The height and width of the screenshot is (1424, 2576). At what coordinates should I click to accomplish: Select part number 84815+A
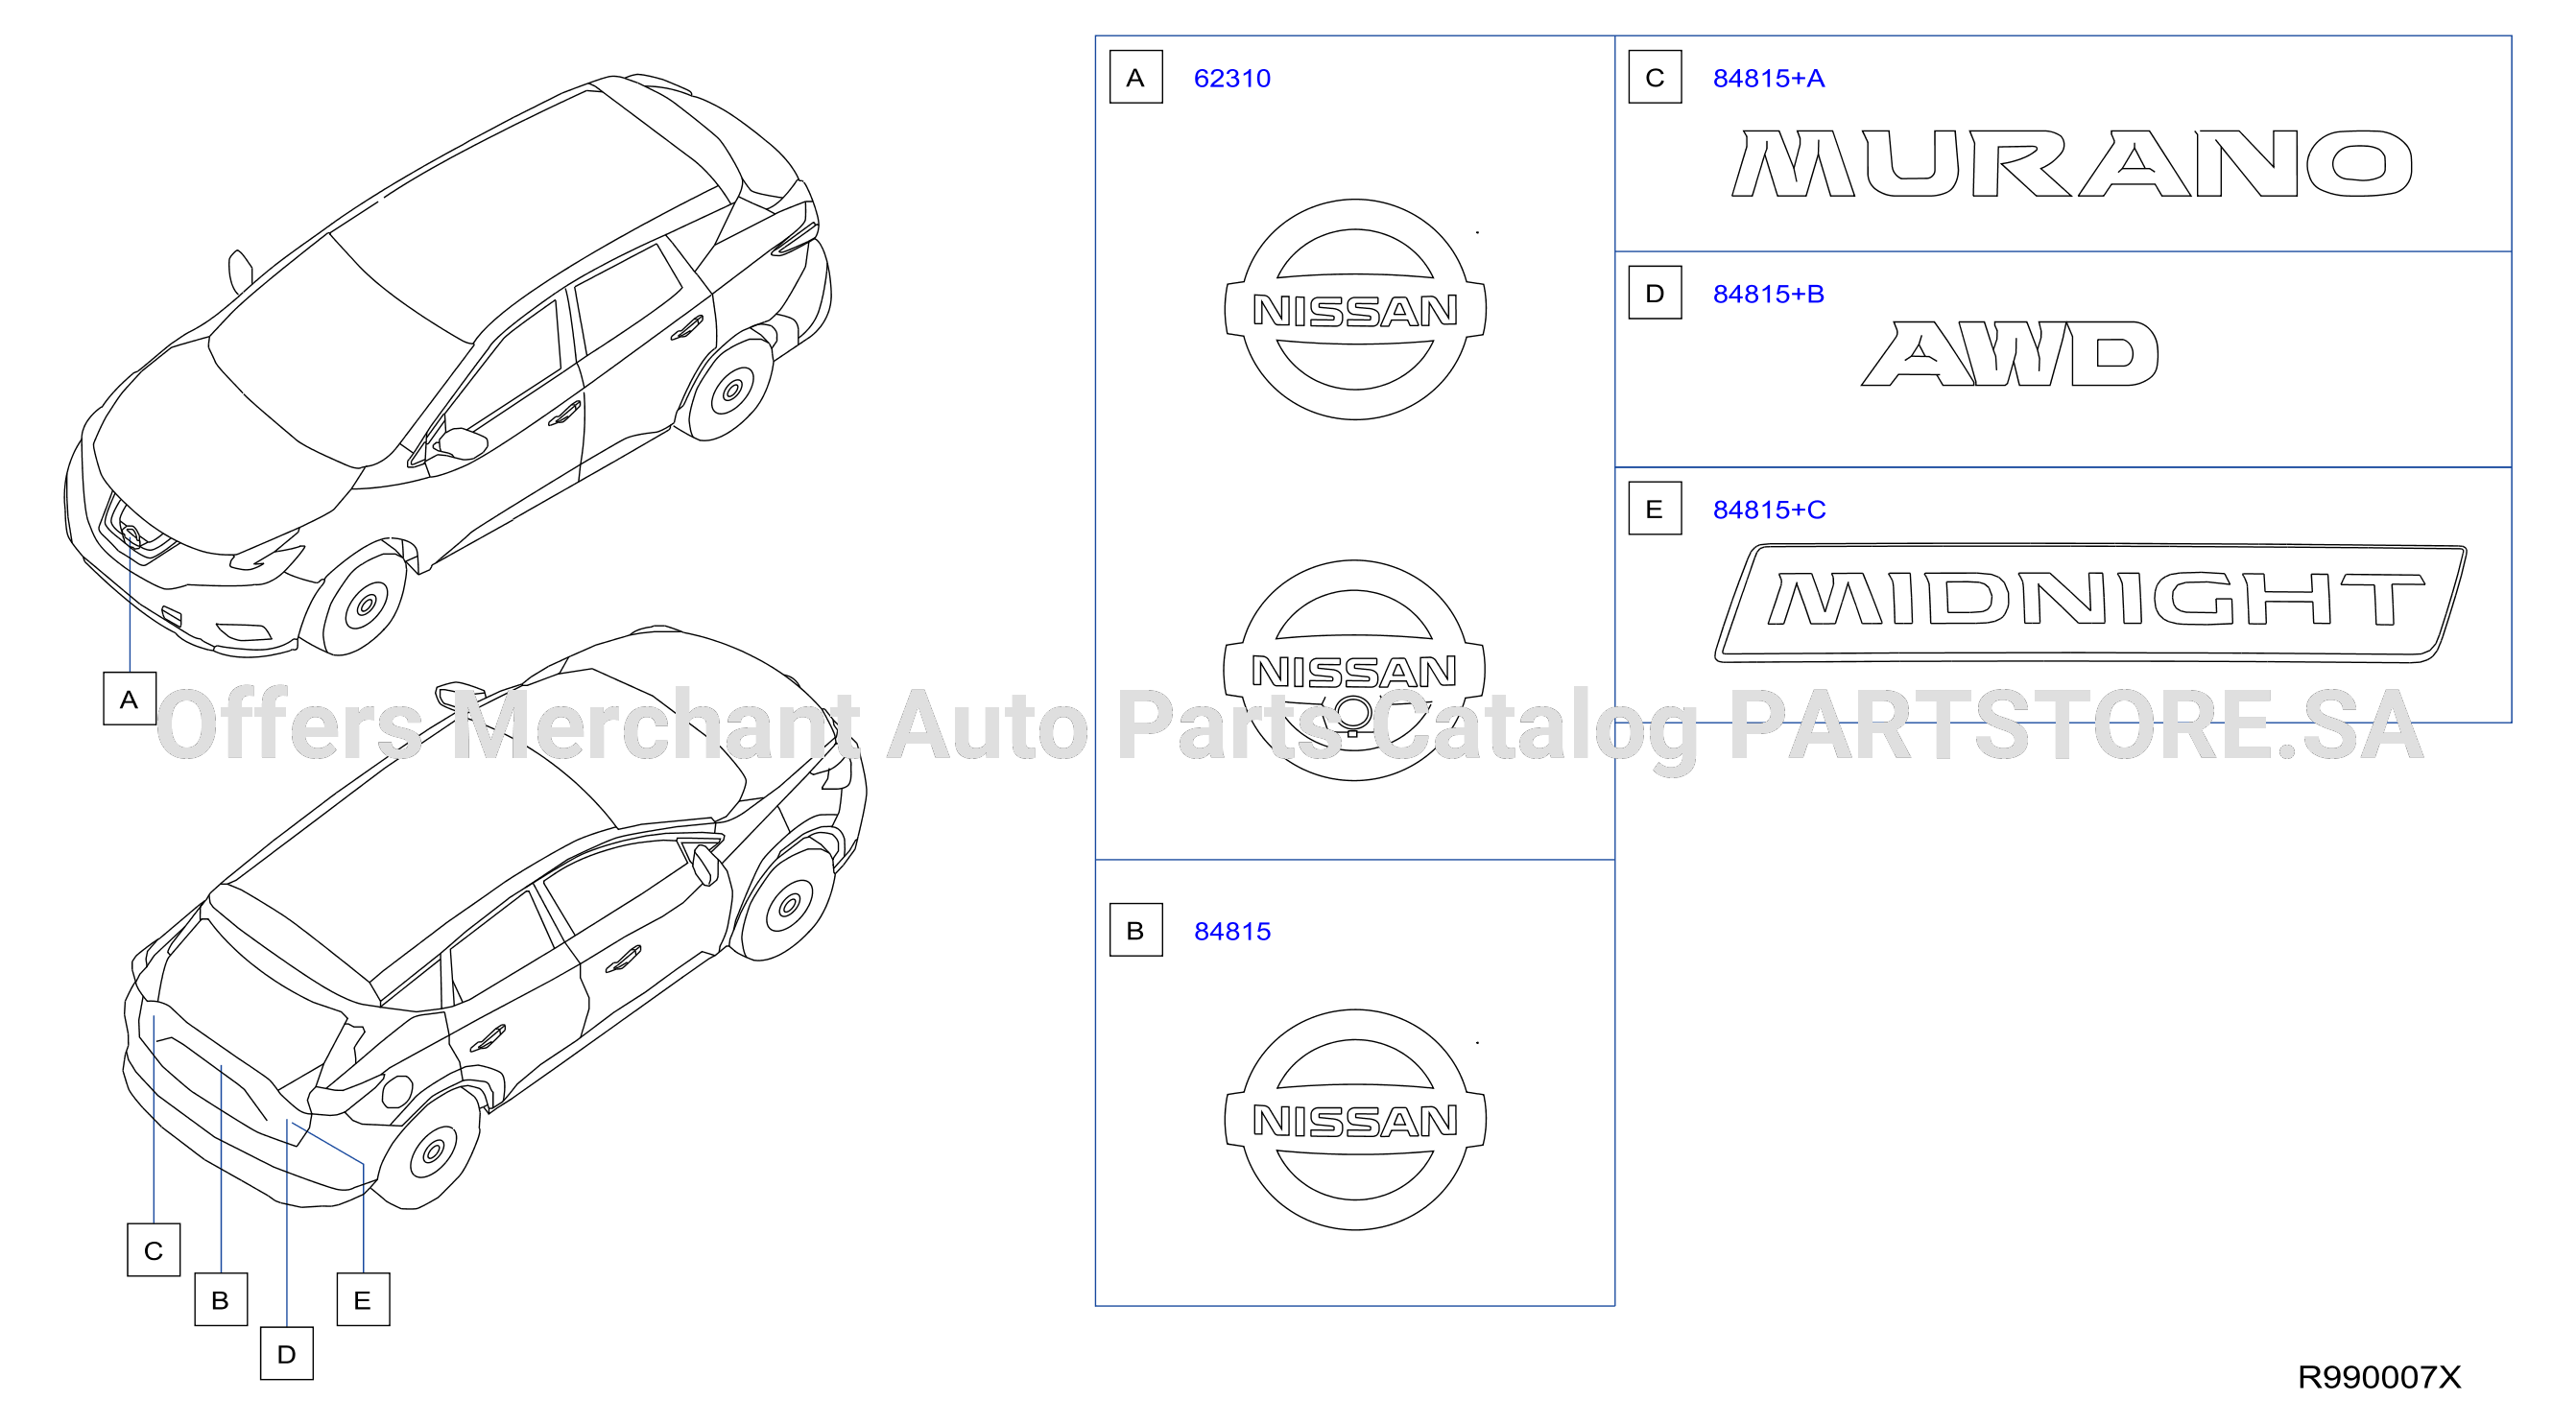[x=1769, y=78]
